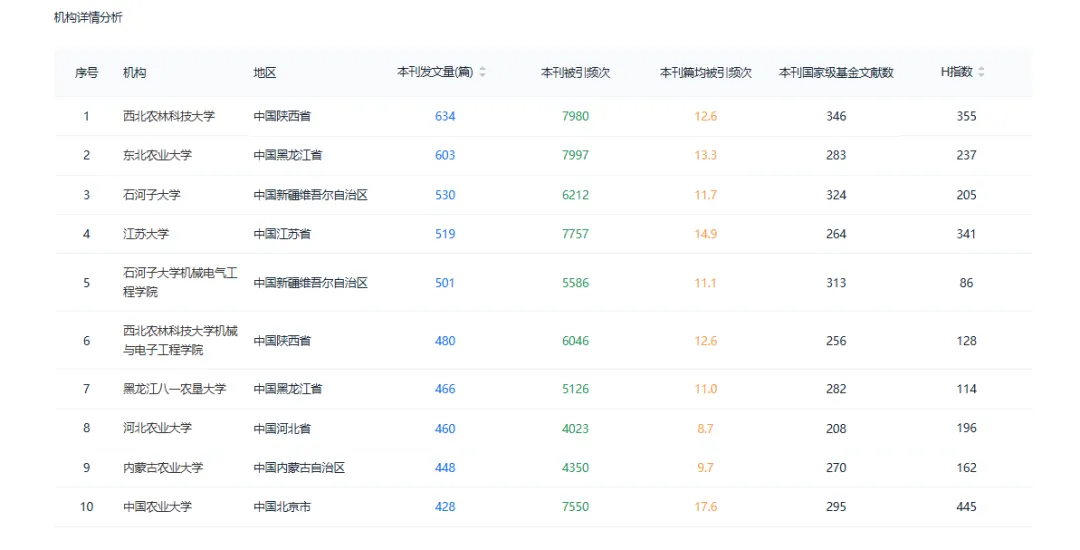Sort by 本刊发文量(篇) arrows icon

[482, 72]
